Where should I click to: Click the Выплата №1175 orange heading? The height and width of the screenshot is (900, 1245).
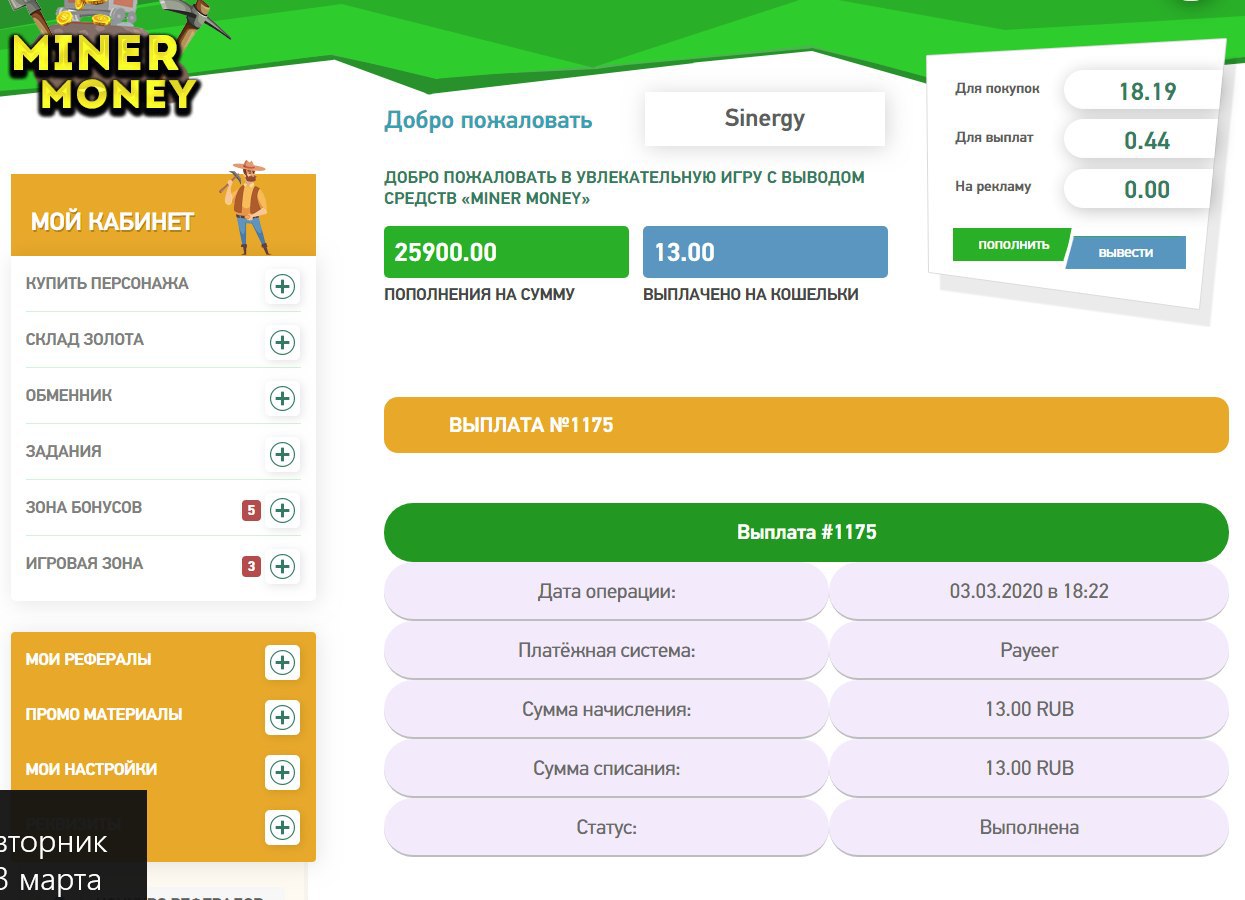coord(806,425)
